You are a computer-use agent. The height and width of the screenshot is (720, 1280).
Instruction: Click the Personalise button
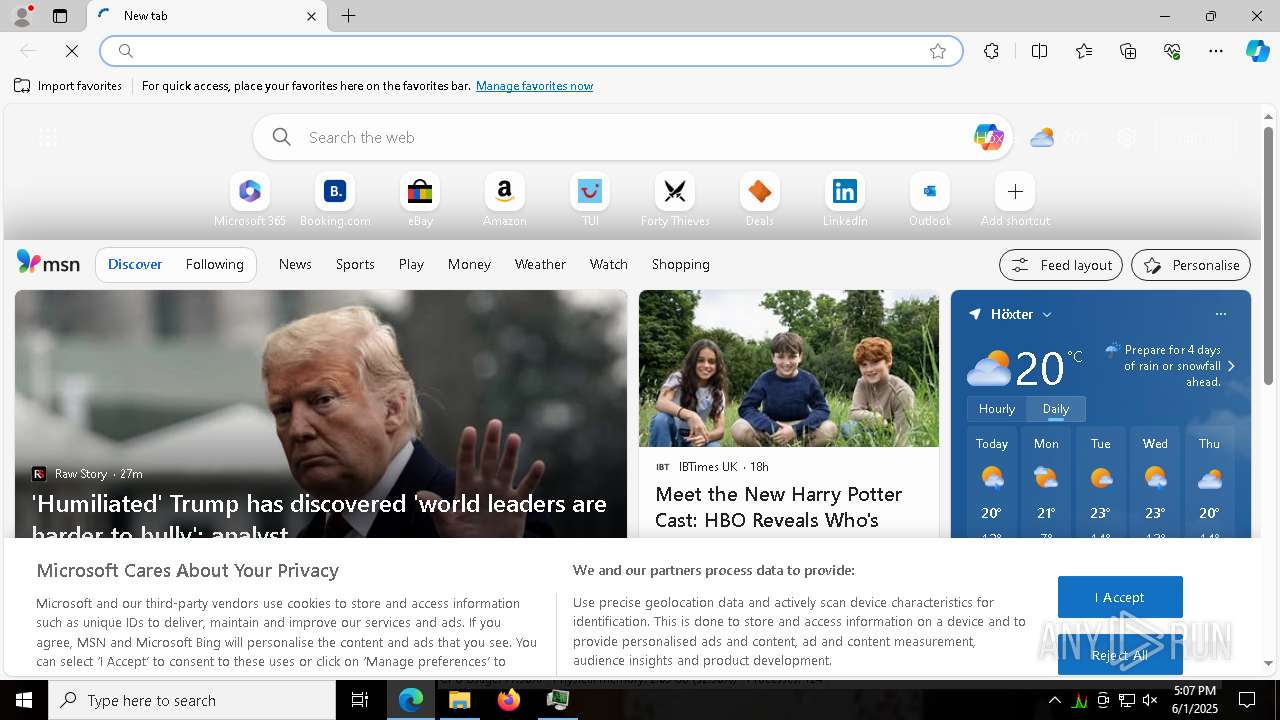click(x=1191, y=265)
